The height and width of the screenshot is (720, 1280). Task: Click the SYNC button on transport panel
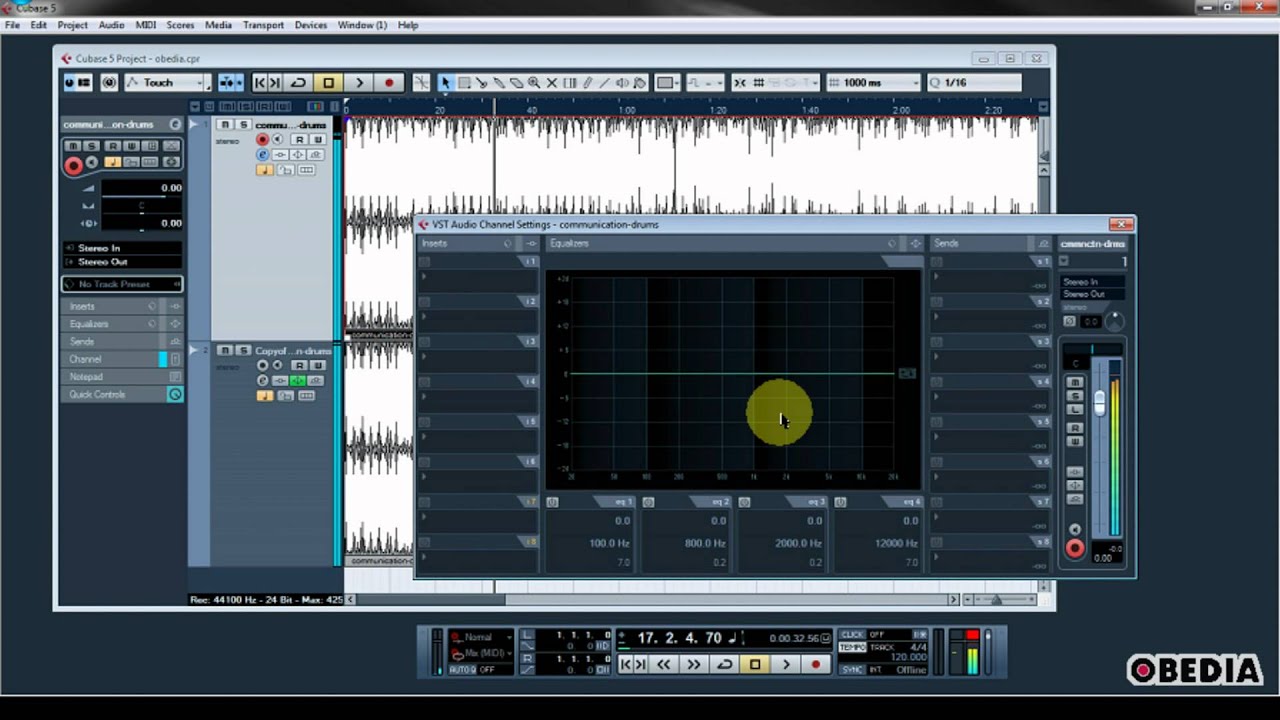point(853,669)
